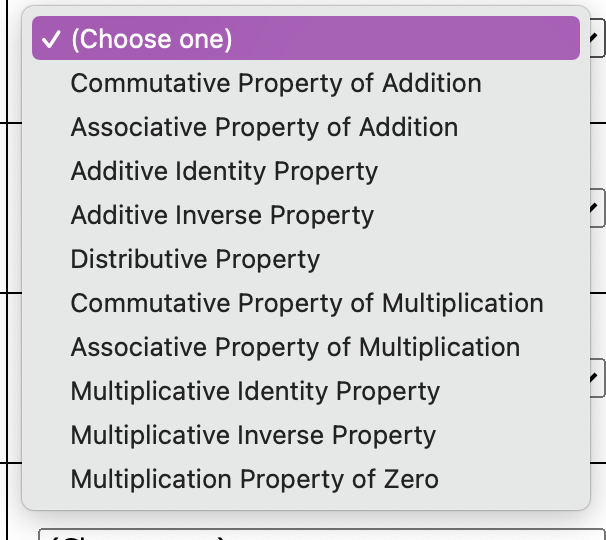Select the identity property for addition

point(306,171)
